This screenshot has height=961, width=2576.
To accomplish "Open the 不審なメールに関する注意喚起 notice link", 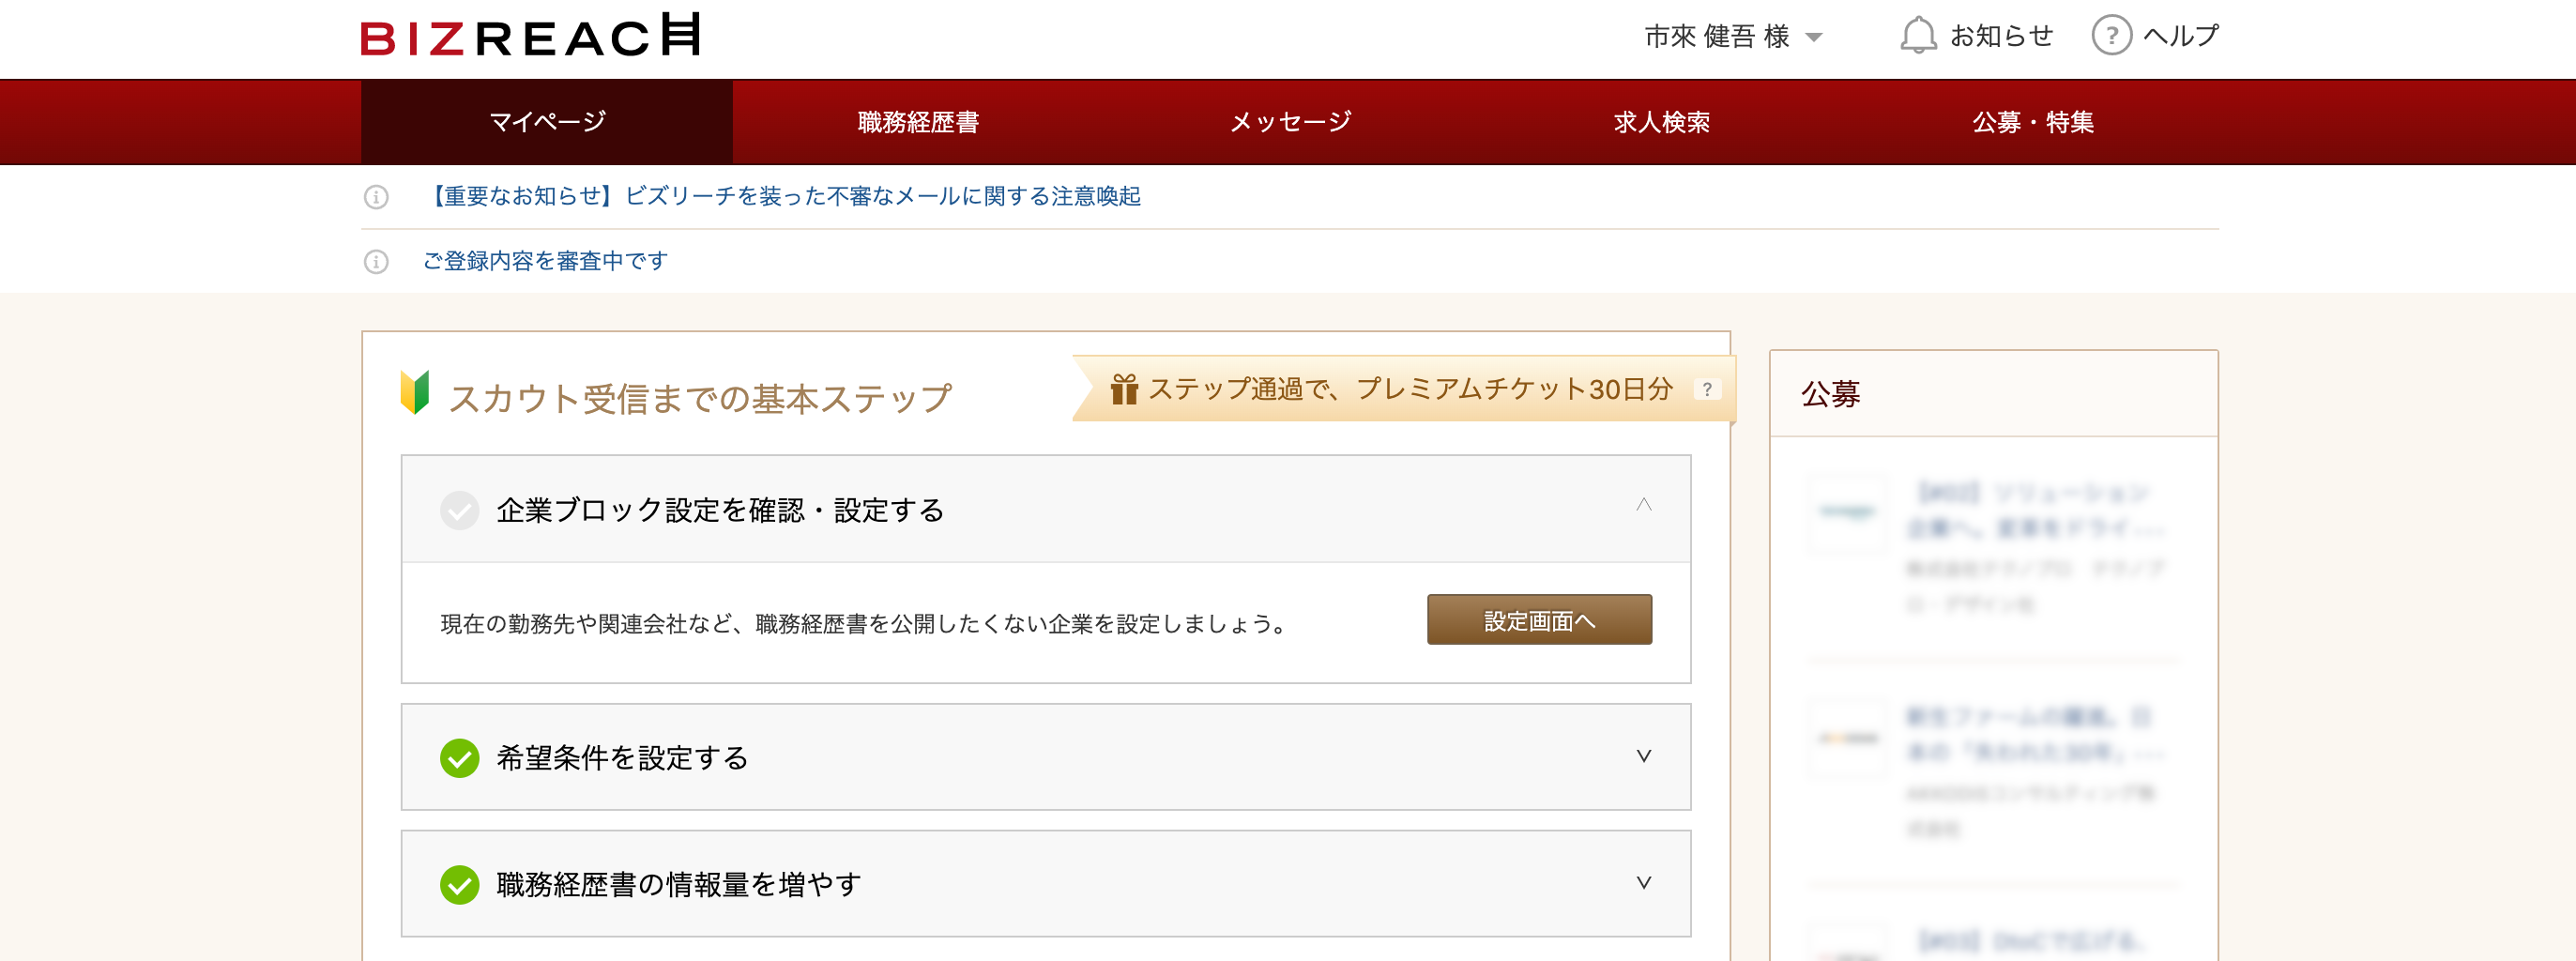I will pyautogui.click(x=783, y=196).
